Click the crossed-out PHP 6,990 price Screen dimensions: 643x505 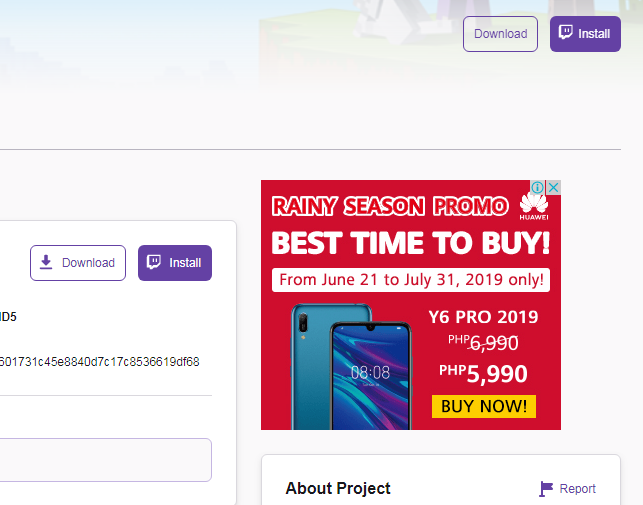pyautogui.click(x=483, y=343)
